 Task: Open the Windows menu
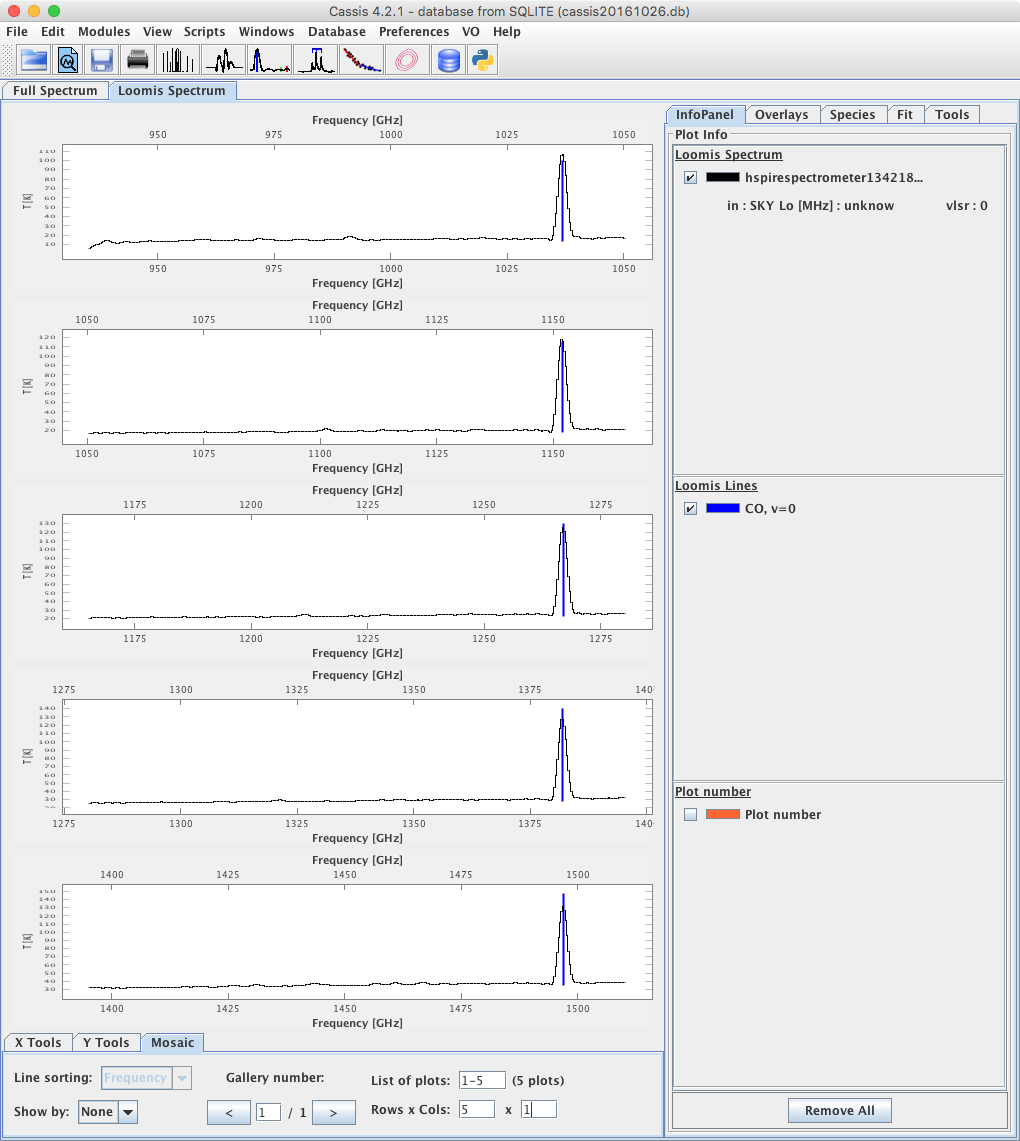(x=266, y=31)
